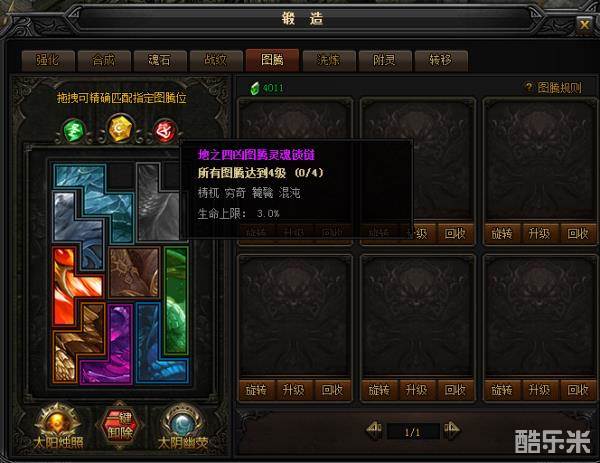This screenshot has height=463, width=600.
Task: Select the empty bottom-middle totem slot
Action: pyautogui.click(x=417, y=317)
